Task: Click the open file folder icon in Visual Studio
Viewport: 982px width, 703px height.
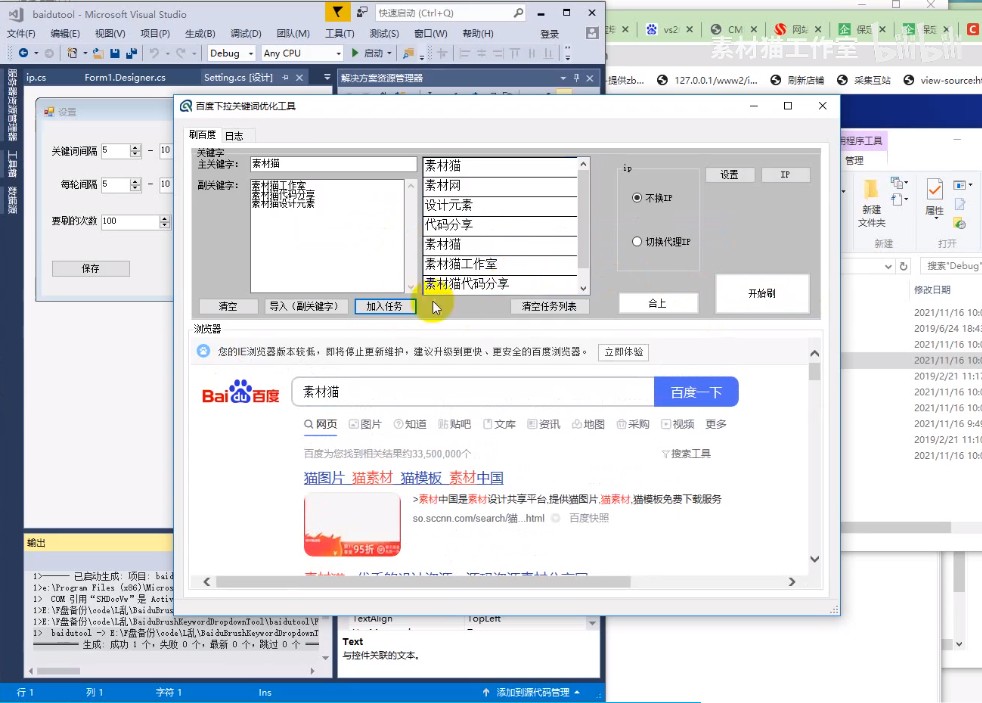Action: pyautogui.click(x=98, y=53)
